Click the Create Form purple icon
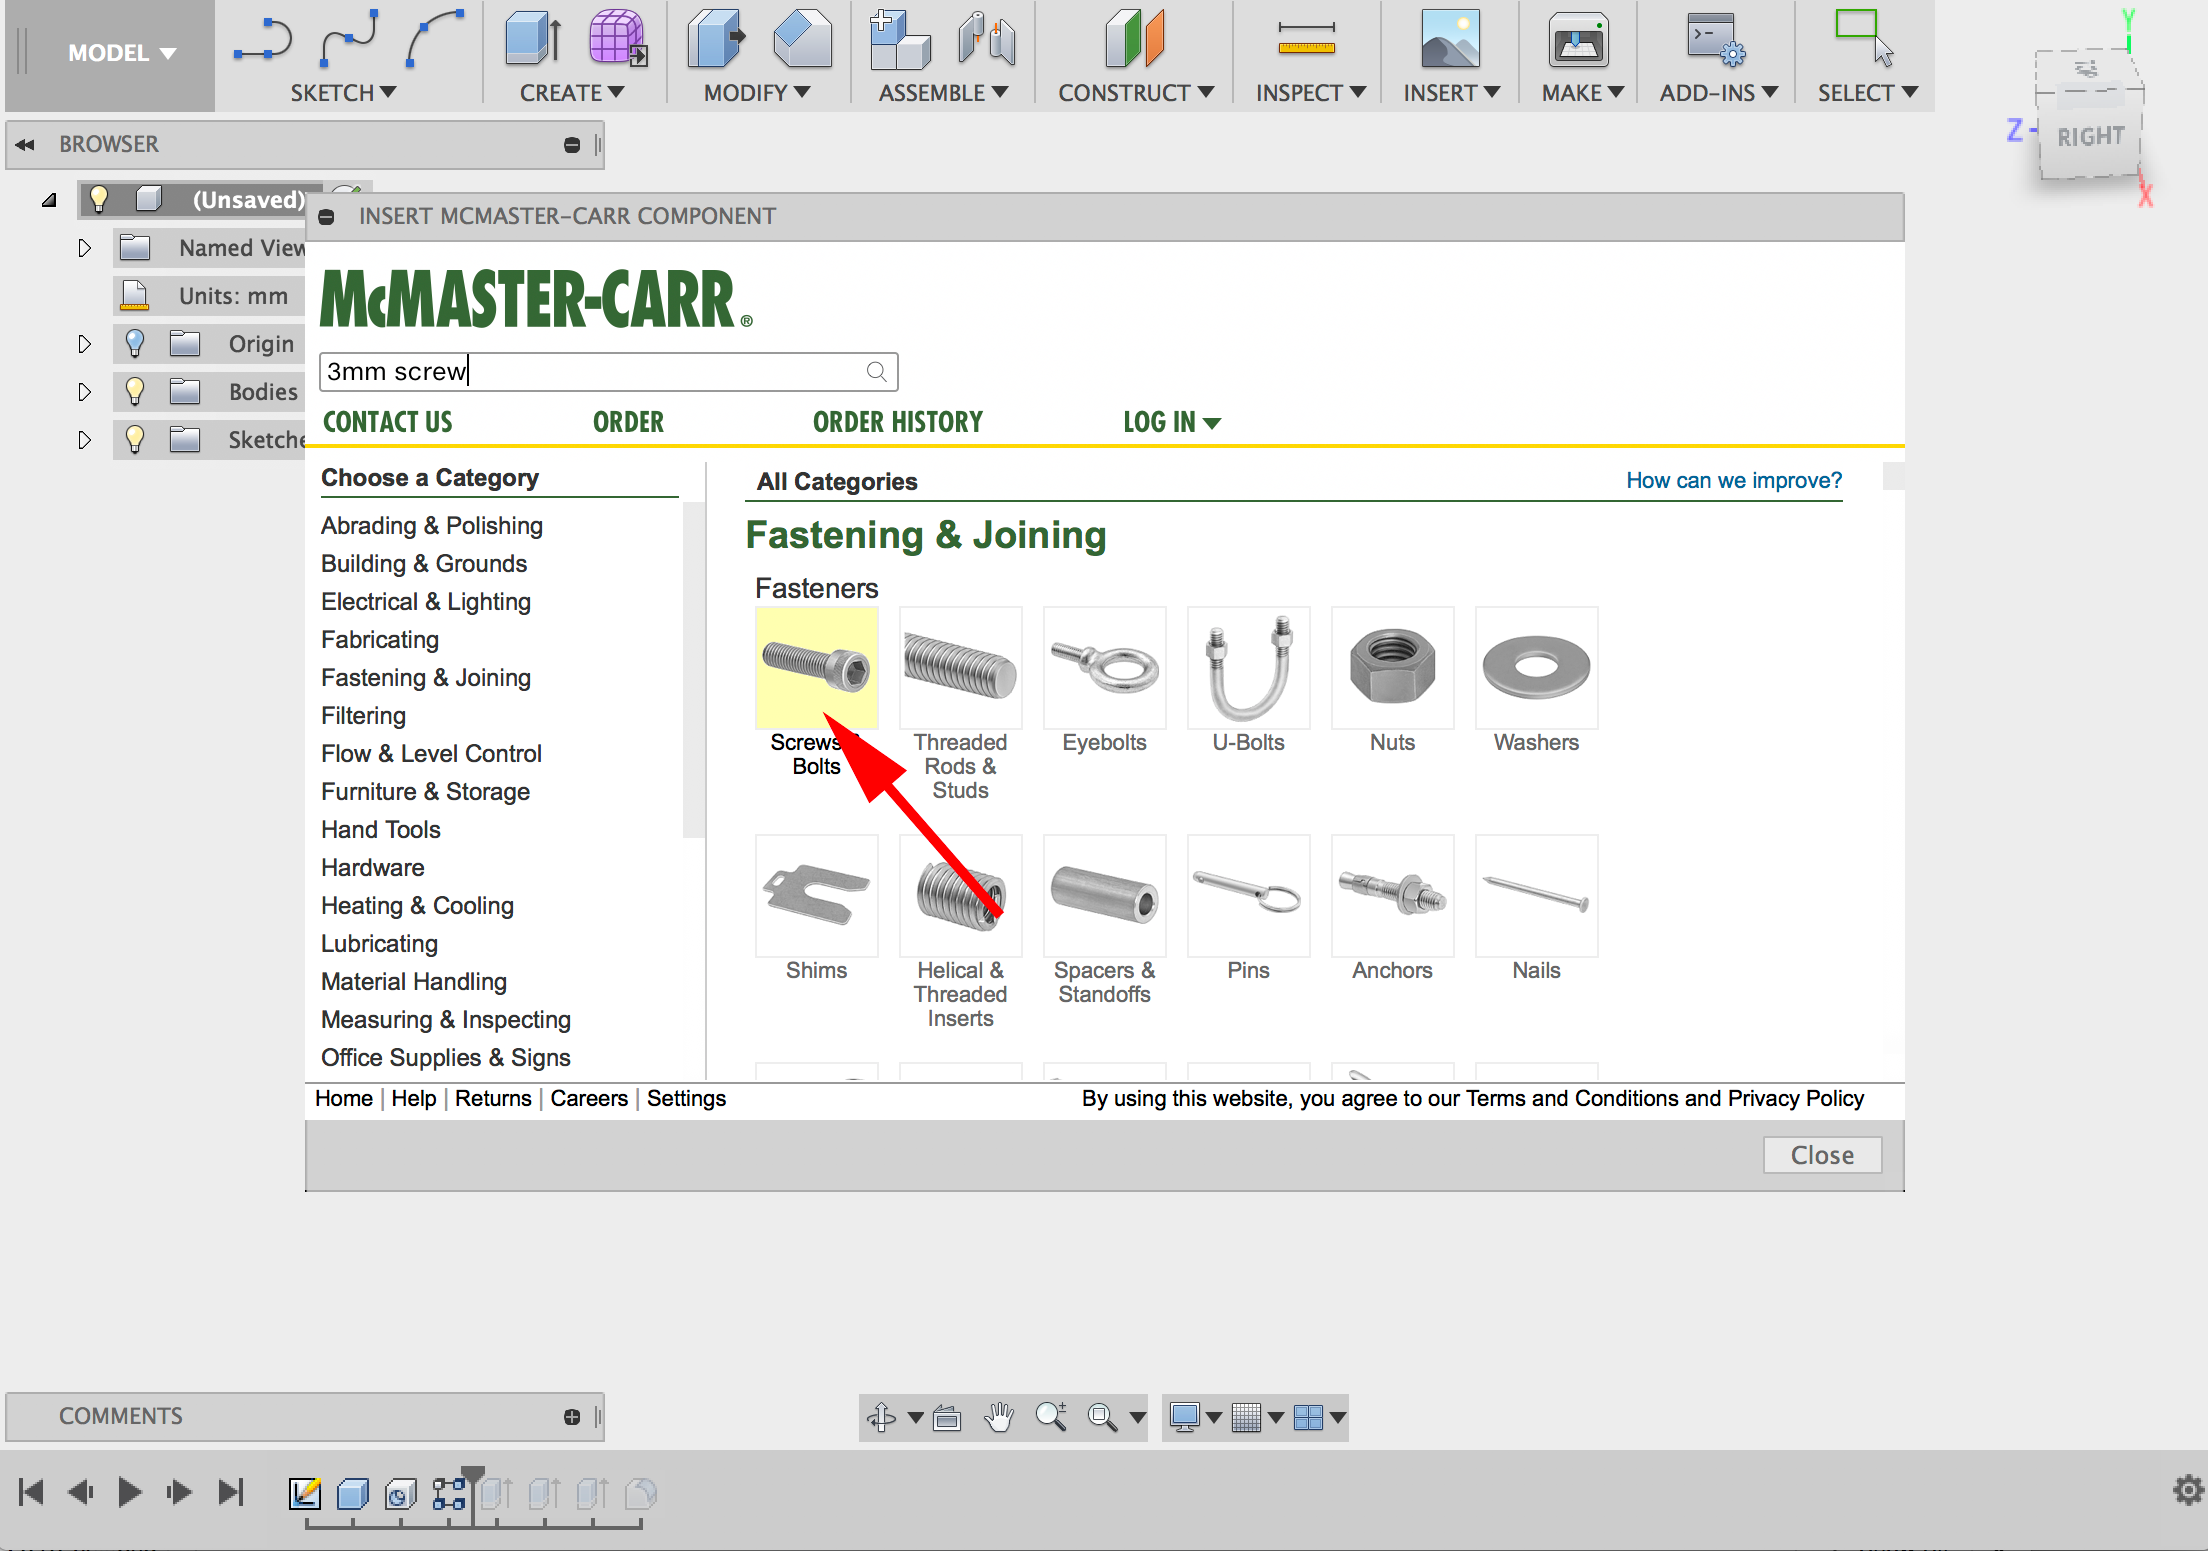 (617, 40)
